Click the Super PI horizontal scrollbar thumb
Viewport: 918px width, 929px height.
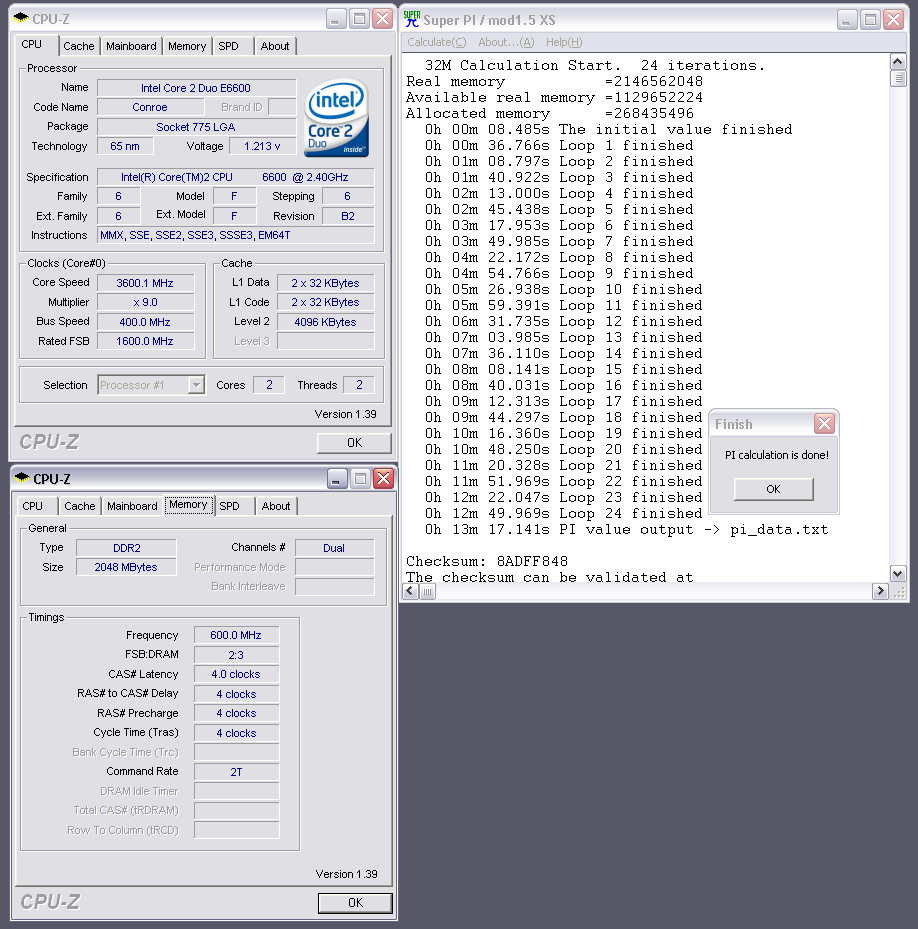(427, 591)
